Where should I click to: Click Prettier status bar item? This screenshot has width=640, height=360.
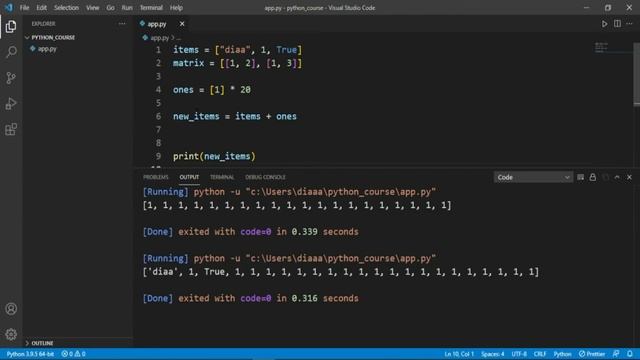tap(592, 354)
